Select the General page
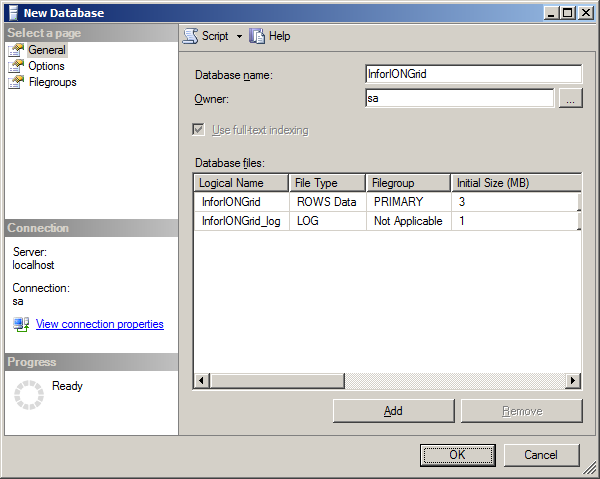This screenshot has width=600, height=479. coord(46,50)
